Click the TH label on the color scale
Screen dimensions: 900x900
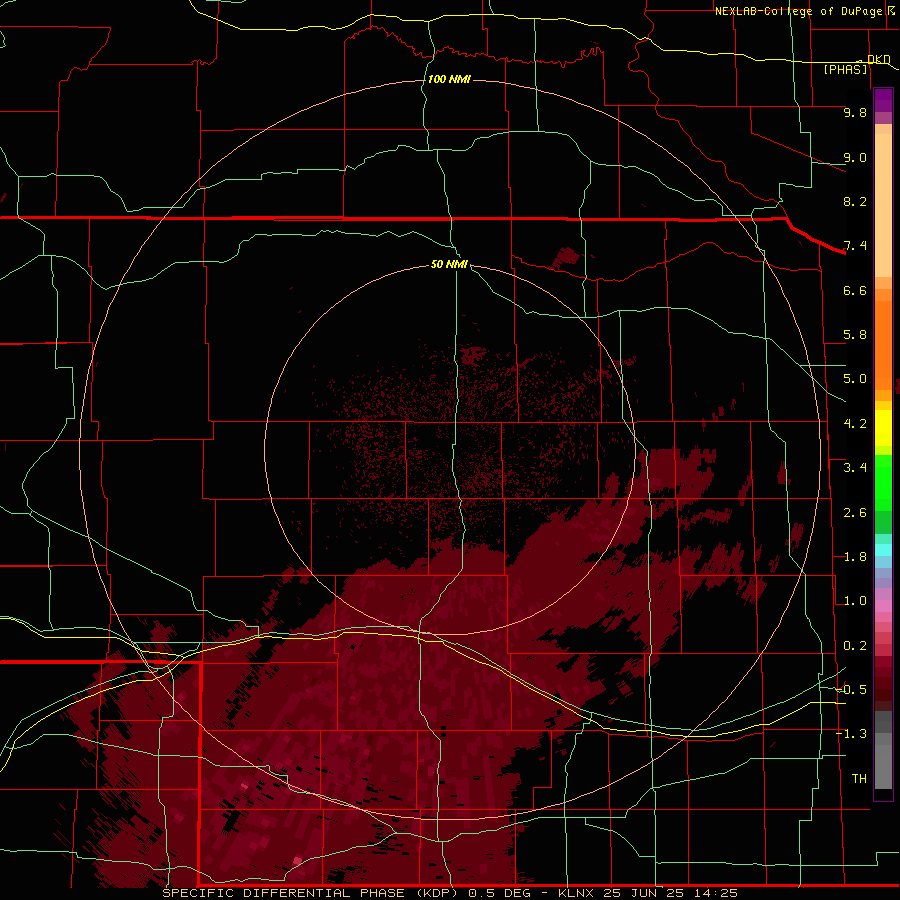coord(859,779)
